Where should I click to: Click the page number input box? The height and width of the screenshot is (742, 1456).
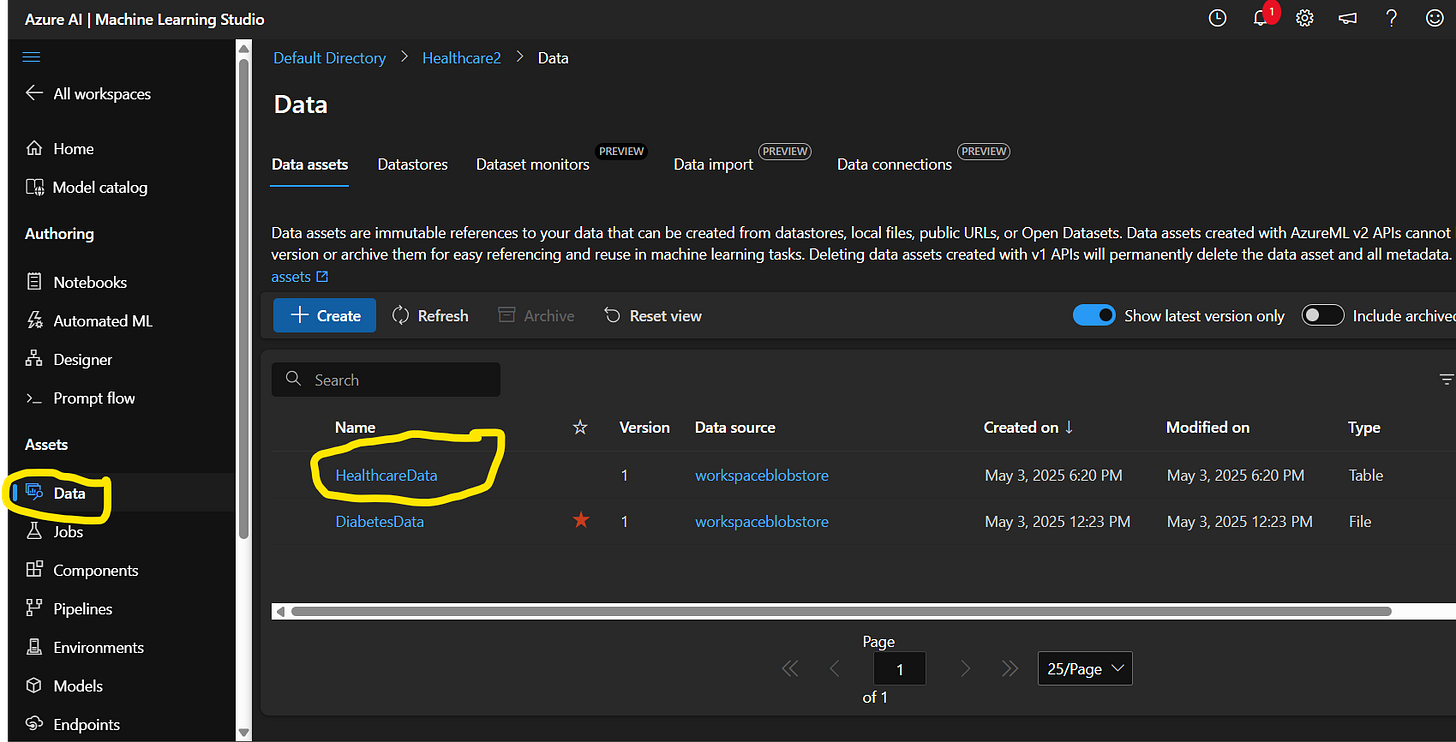point(900,669)
